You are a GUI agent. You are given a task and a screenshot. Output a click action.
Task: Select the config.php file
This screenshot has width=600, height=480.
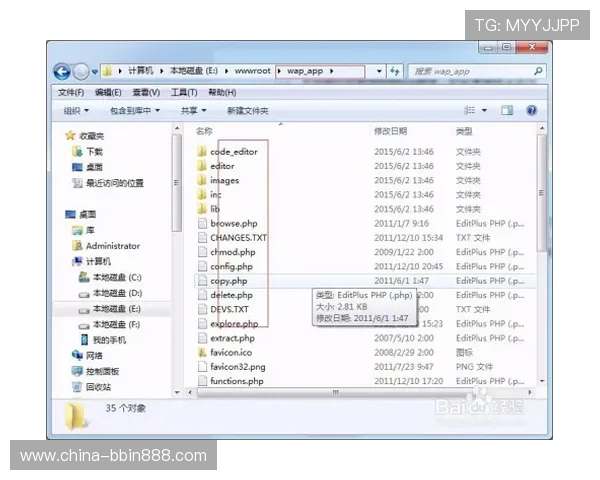tap(232, 267)
